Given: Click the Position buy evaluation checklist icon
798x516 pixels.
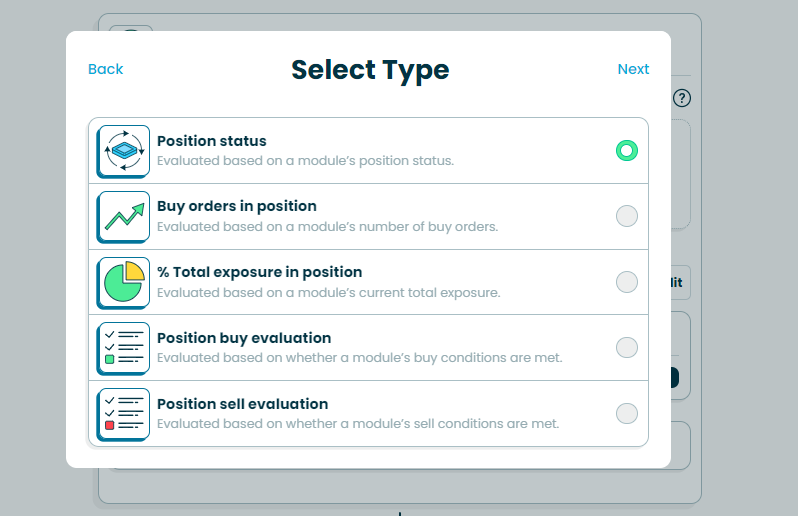Looking at the screenshot, I should coord(124,347).
